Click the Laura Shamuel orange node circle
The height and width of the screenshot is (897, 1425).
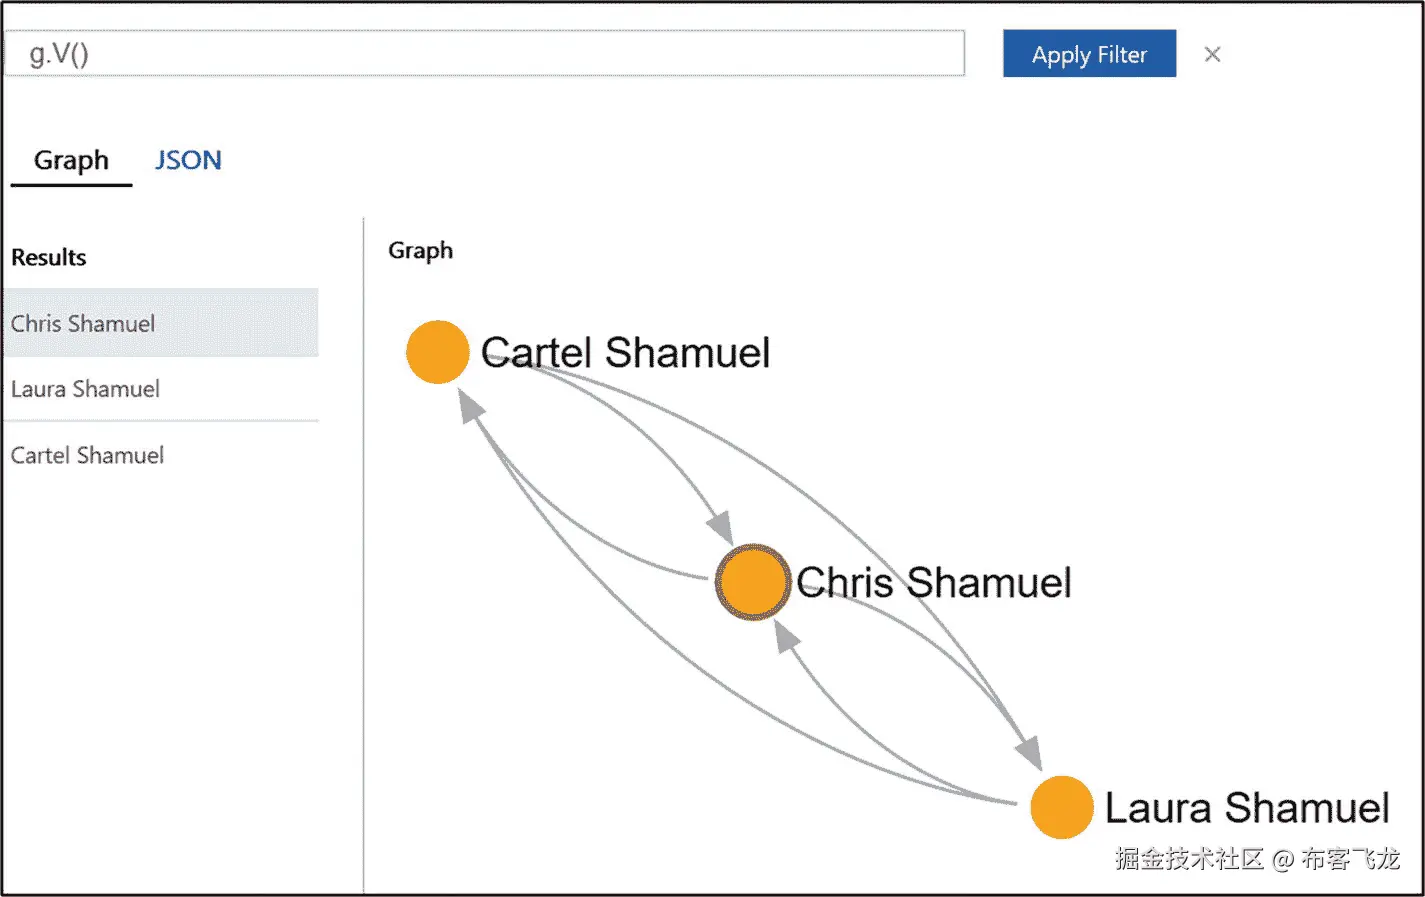pyautogui.click(x=1062, y=807)
